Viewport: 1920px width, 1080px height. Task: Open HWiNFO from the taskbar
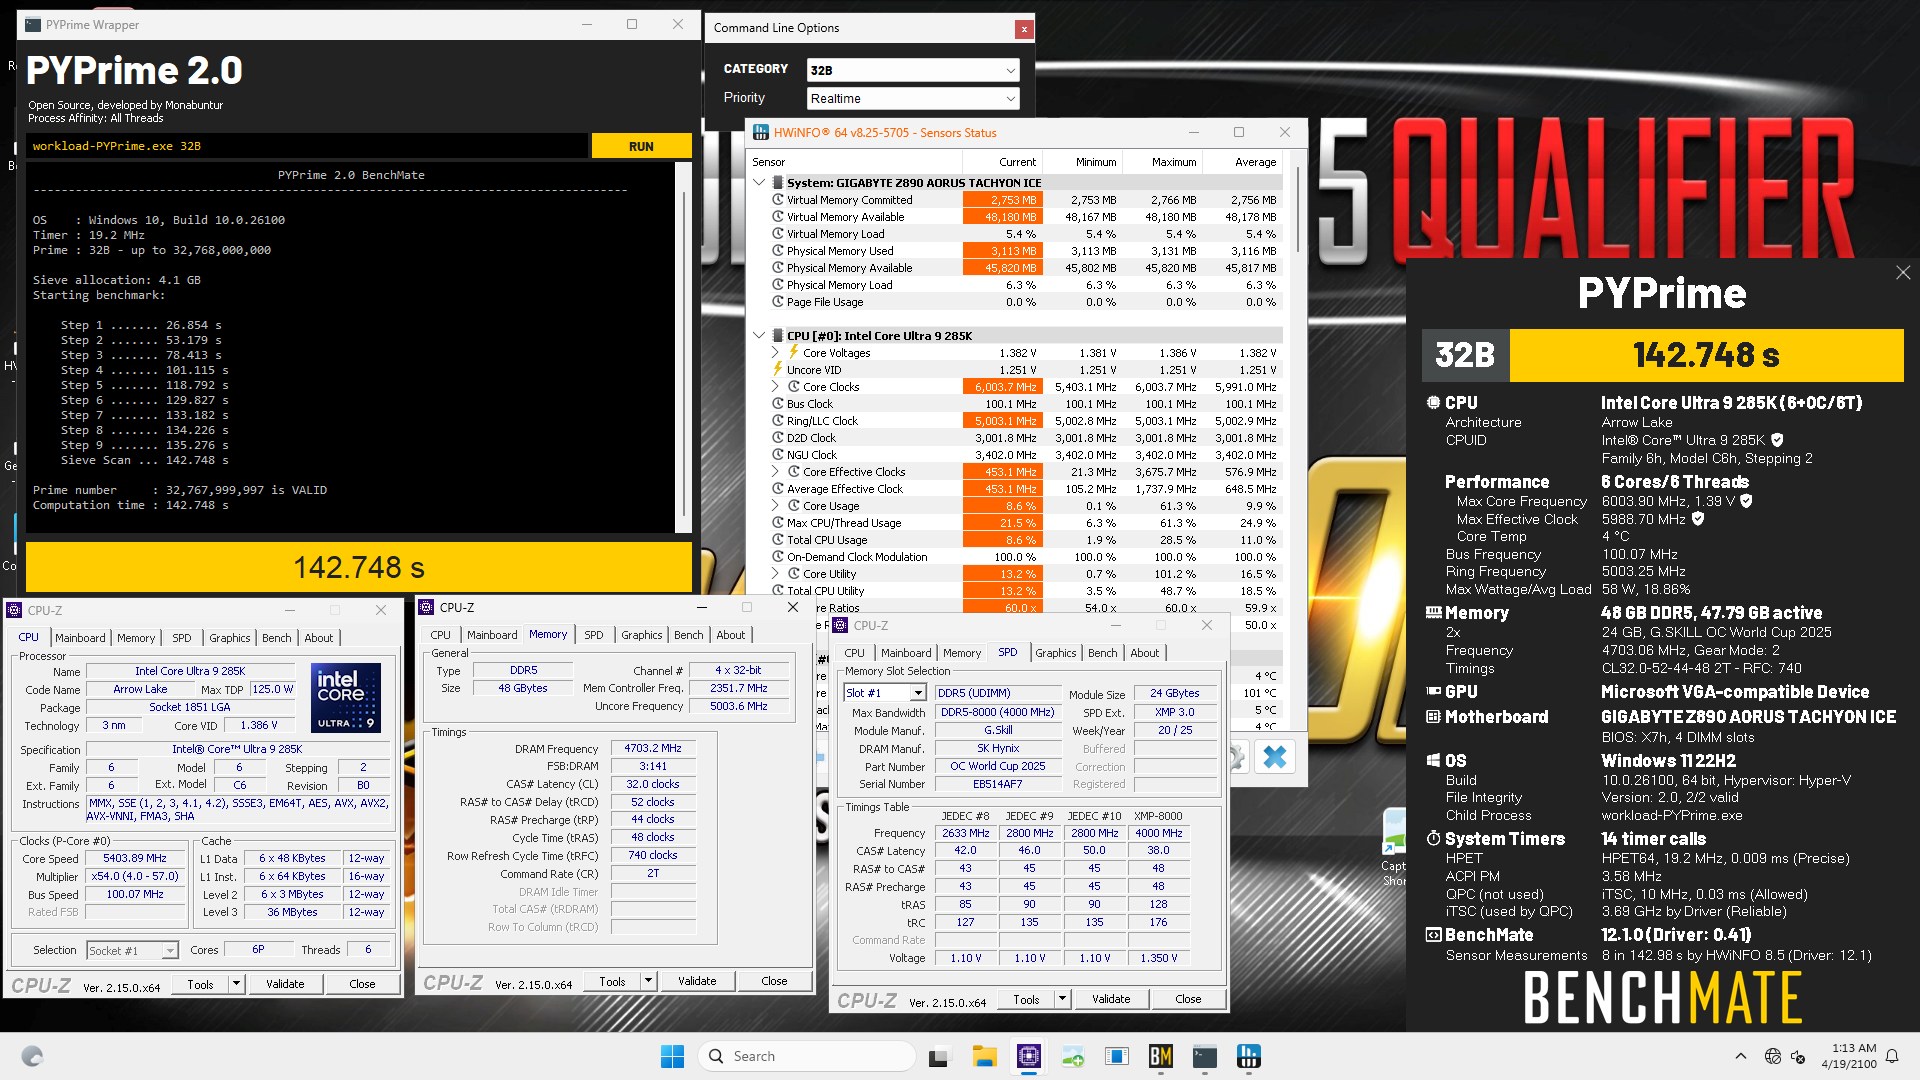click(1248, 1056)
